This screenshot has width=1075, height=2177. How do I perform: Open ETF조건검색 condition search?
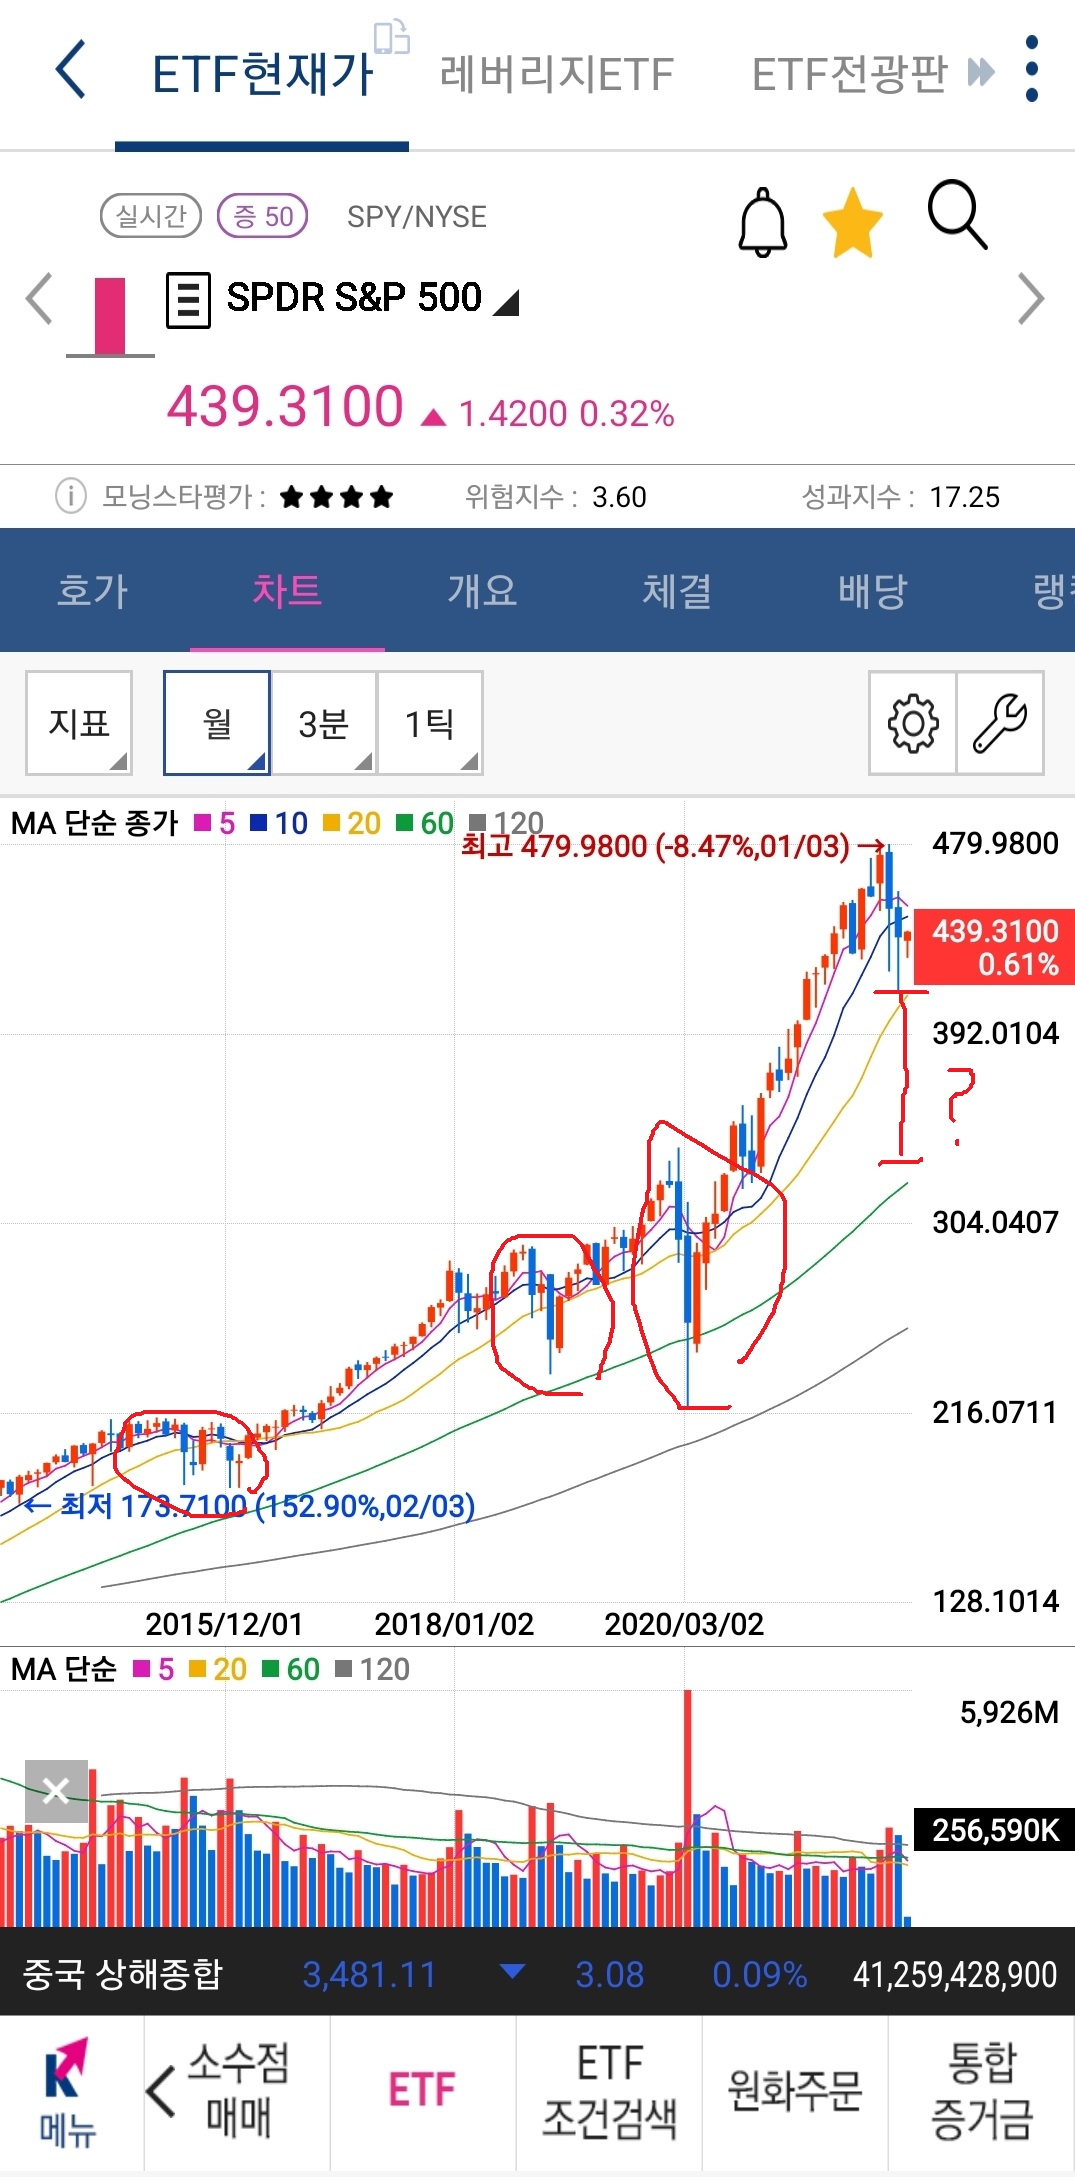point(609,2090)
